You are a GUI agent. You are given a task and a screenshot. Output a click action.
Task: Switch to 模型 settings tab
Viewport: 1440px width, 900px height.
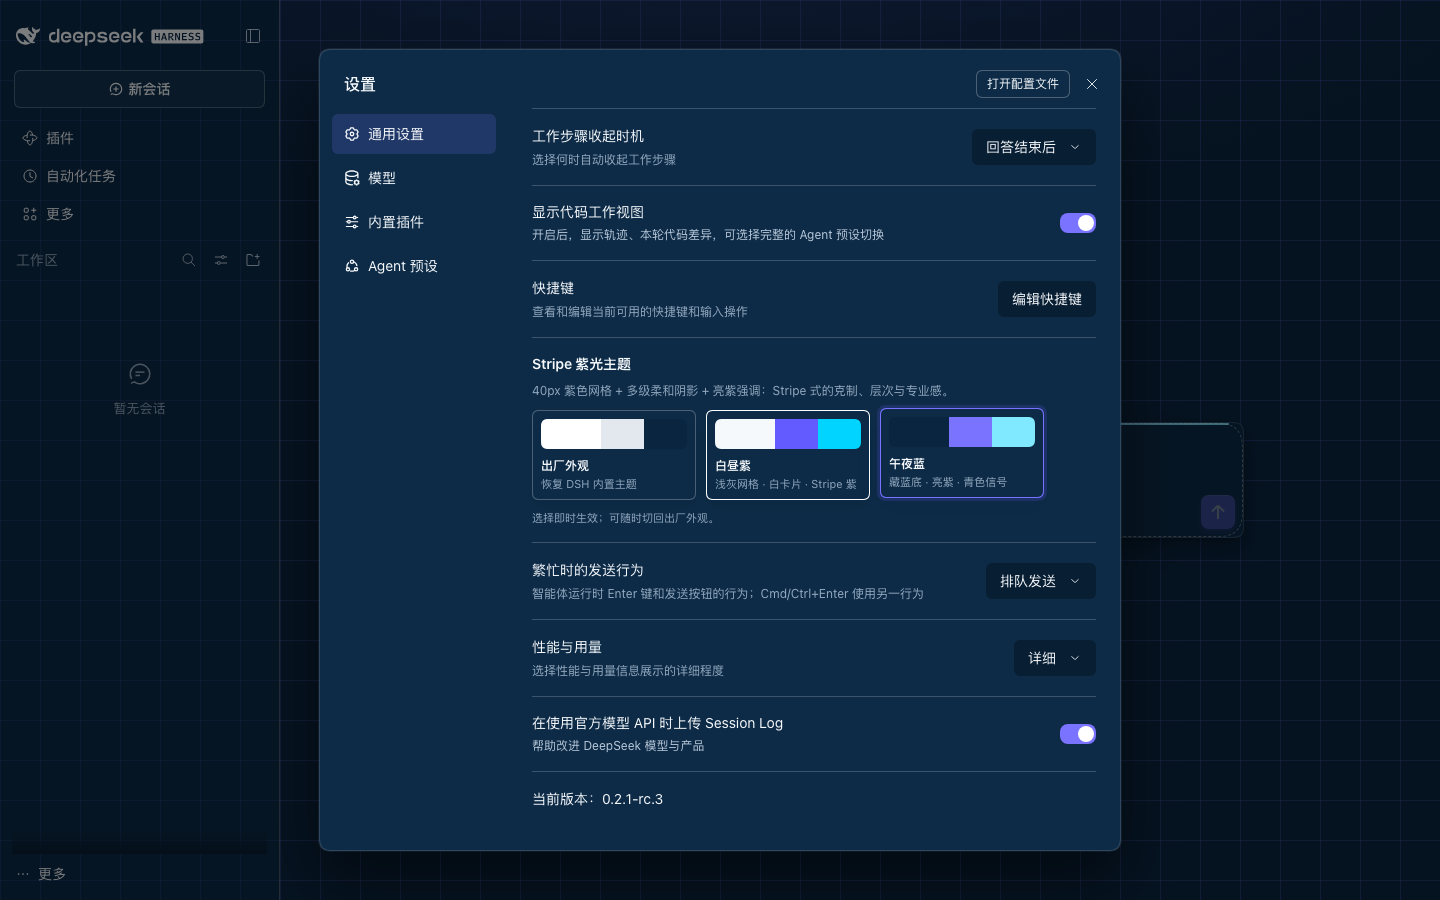(x=414, y=178)
